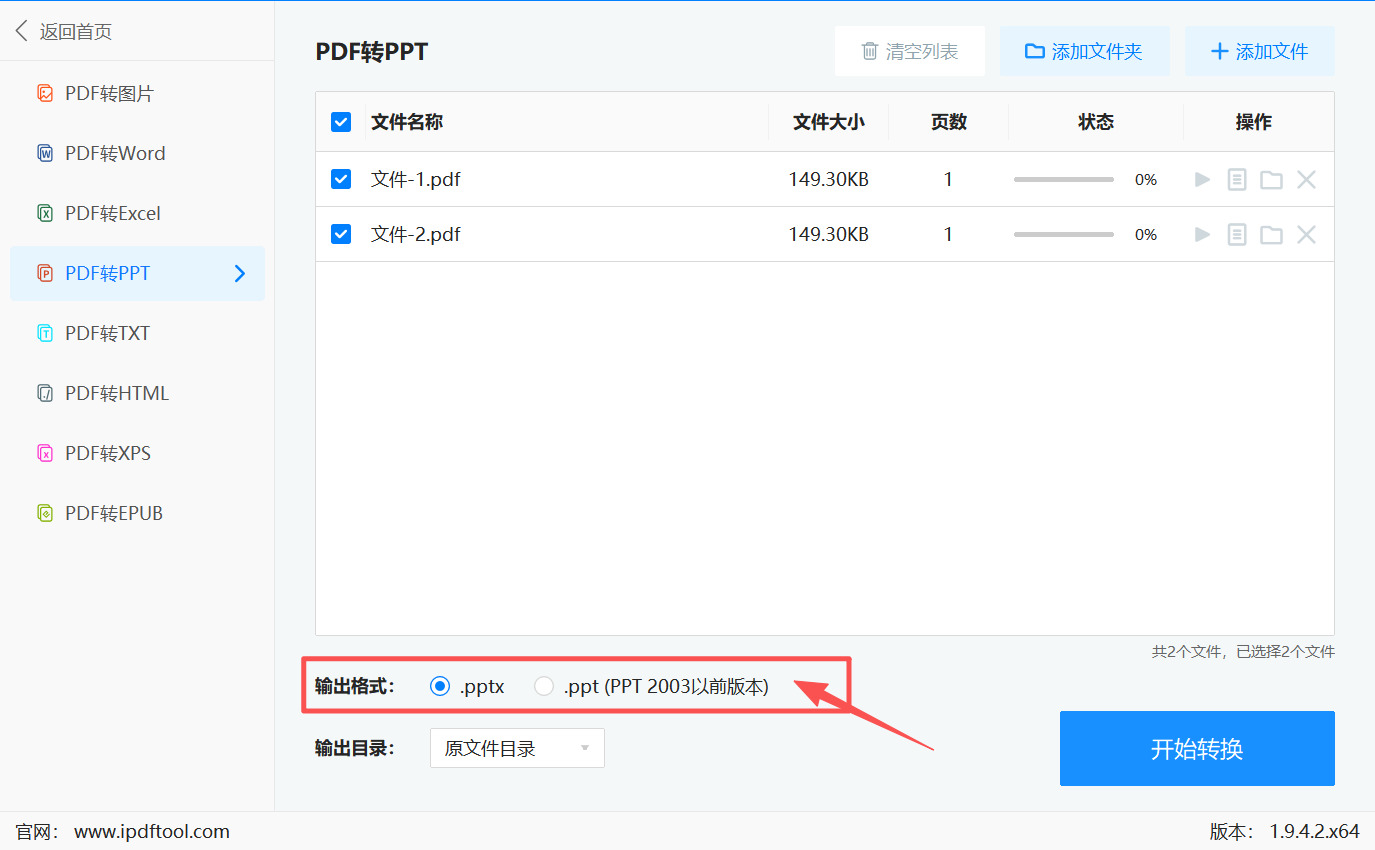
Task: Select the PDF转图片 sidebar icon
Action: (46, 92)
